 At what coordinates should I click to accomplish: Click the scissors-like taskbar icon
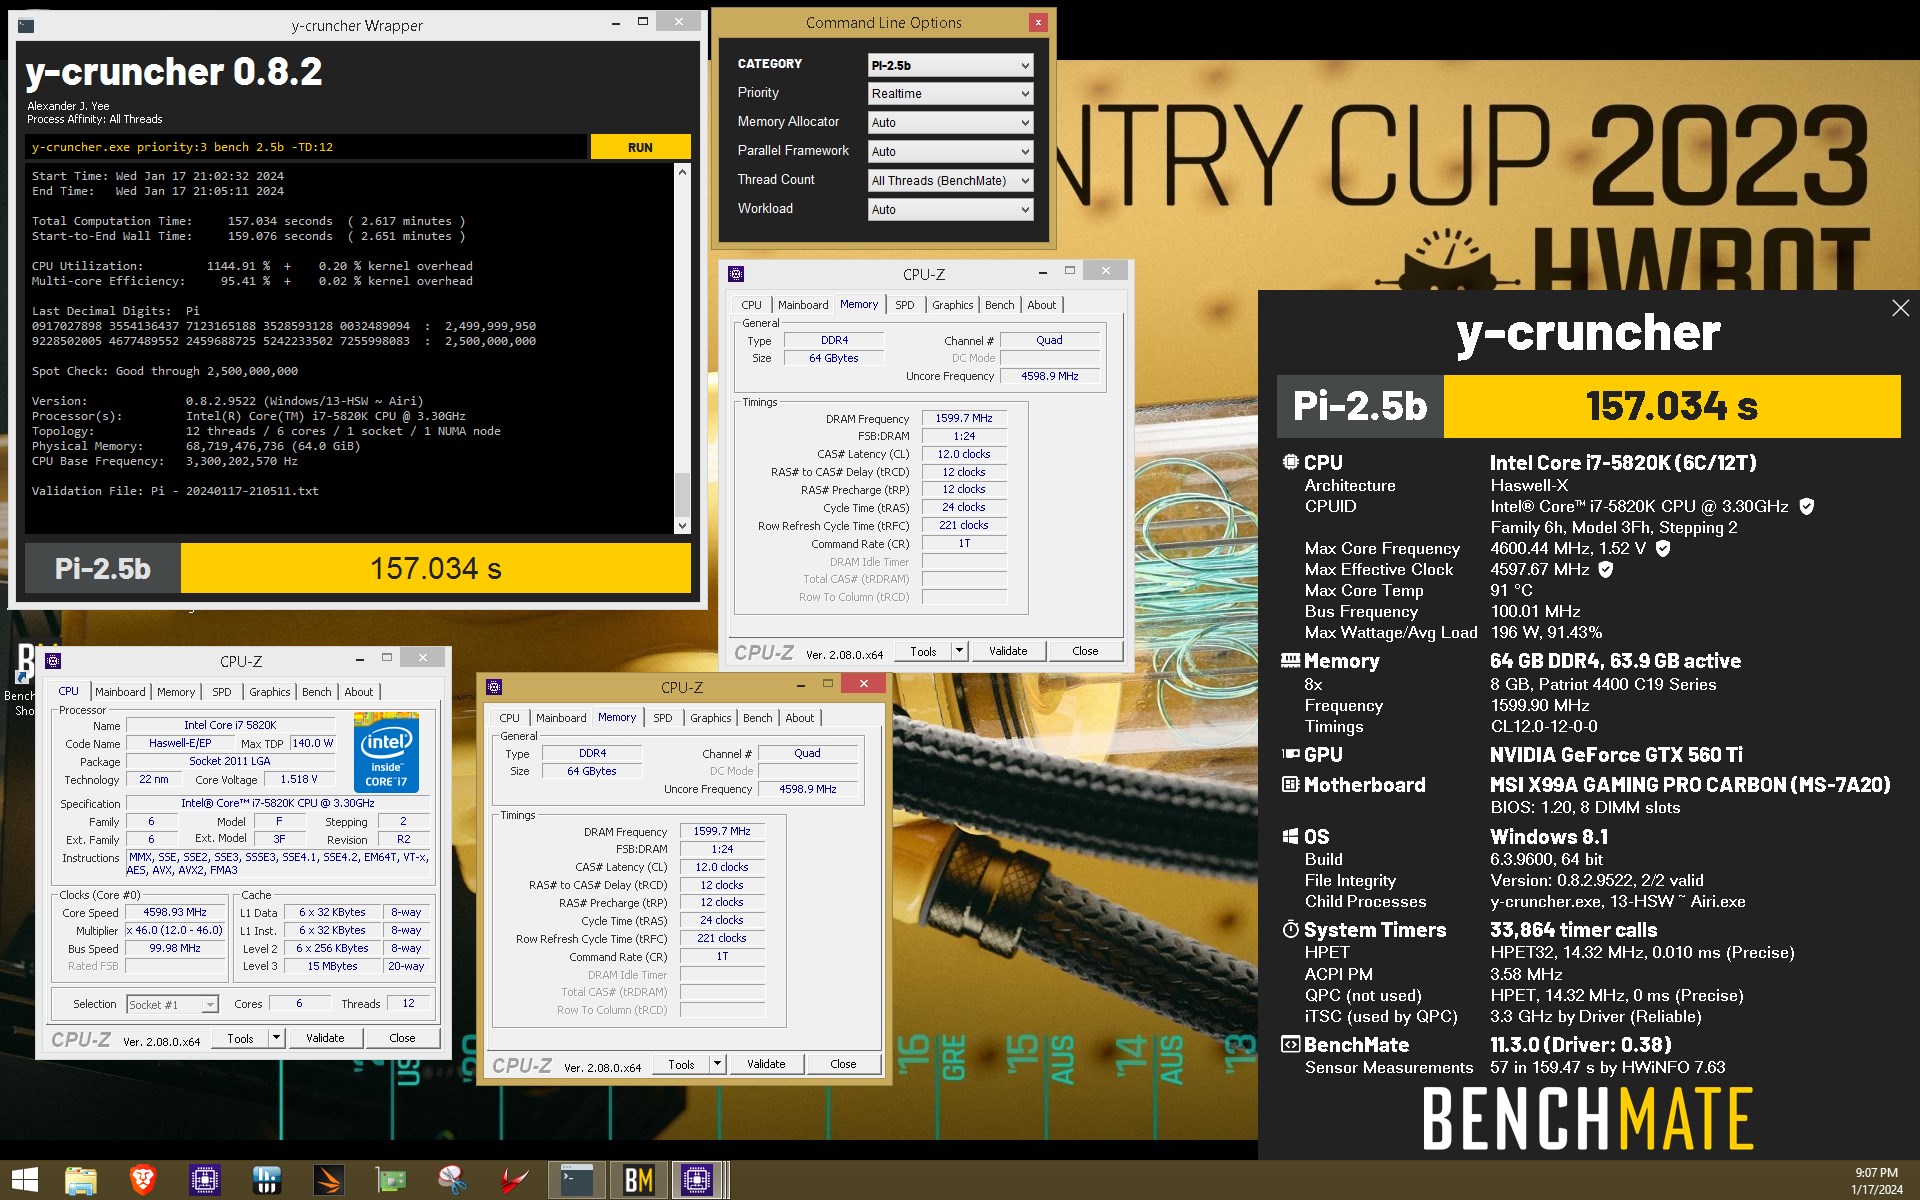[452, 1181]
